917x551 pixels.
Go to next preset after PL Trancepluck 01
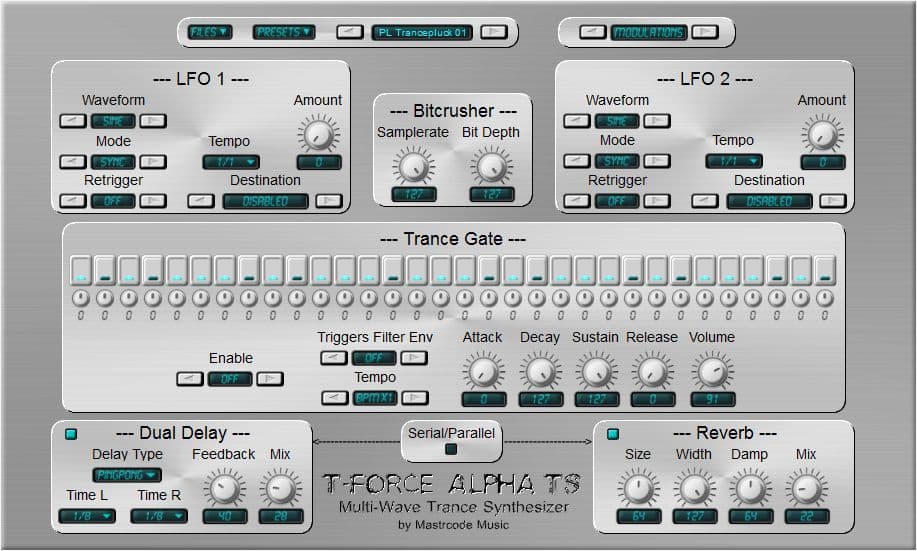pyautogui.click(x=494, y=32)
